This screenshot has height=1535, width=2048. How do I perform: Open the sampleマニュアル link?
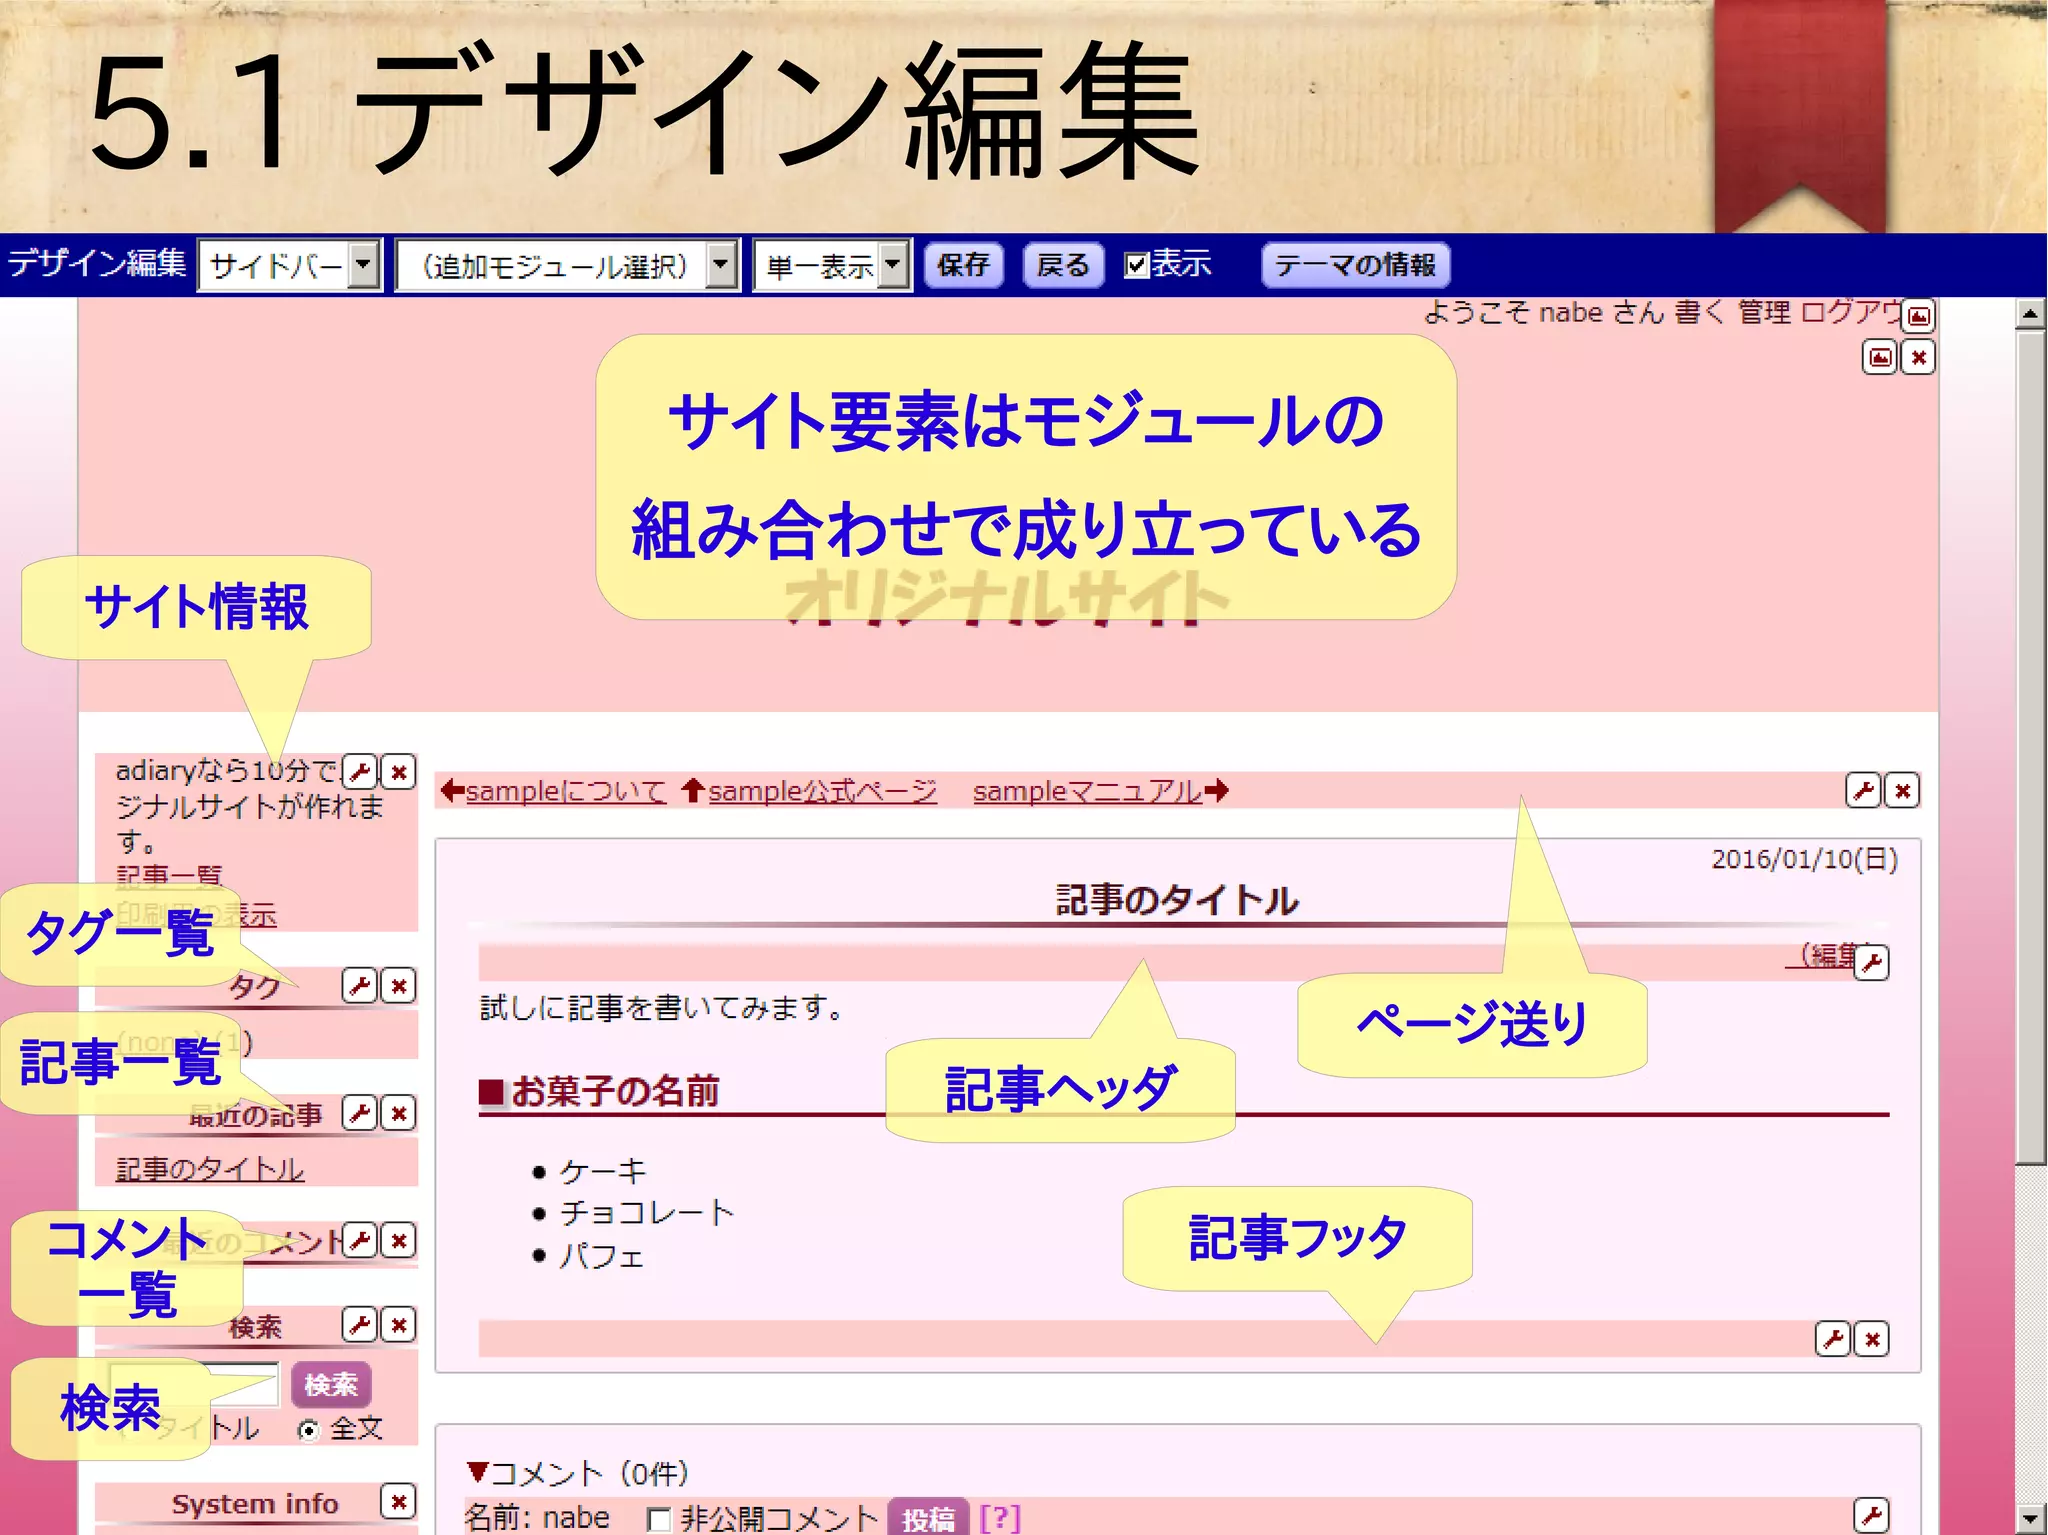pos(1088,791)
